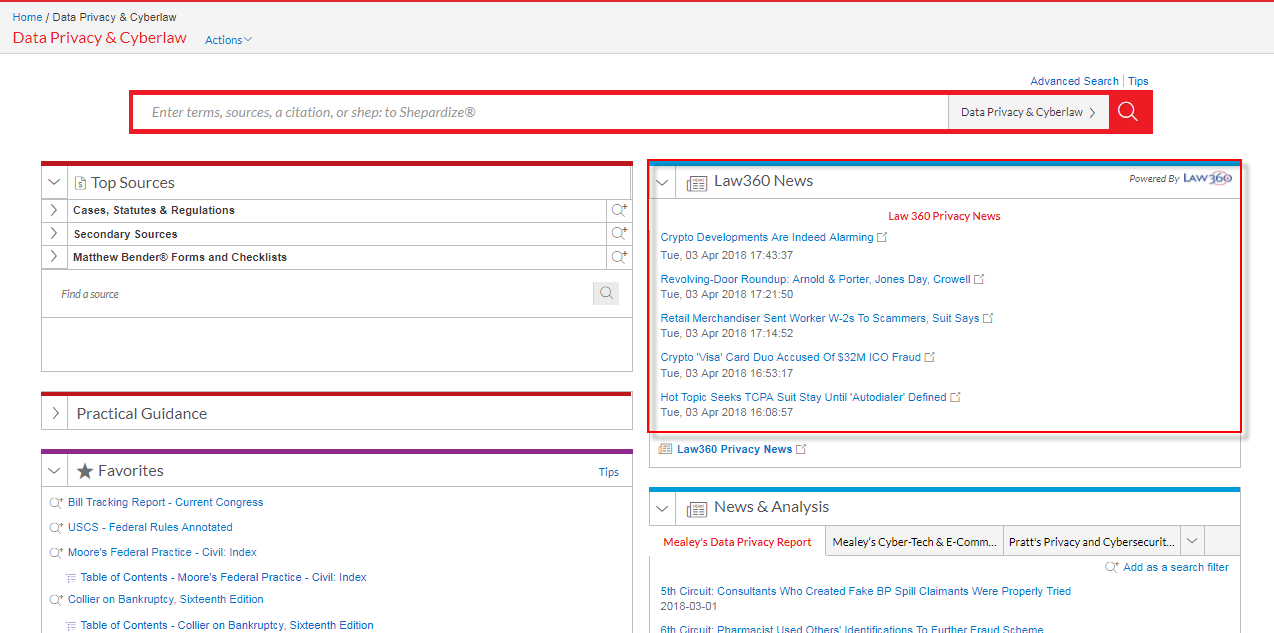This screenshot has width=1274, height=633.
Task: Open external link icon beside Revolving-Door Roundup
Action: pyautogui.click(x=979, y=279)
